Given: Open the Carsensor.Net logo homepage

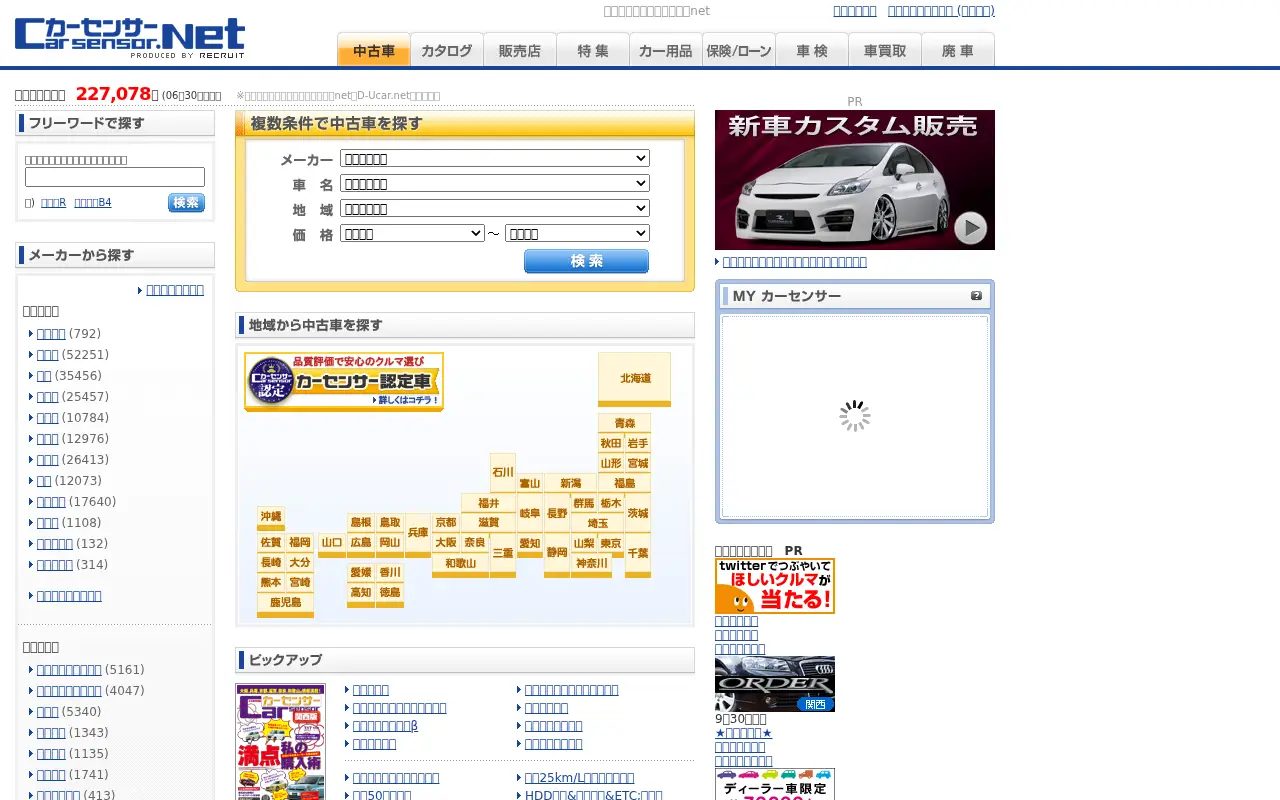Looking at the screenshot, I should [130, 39].
